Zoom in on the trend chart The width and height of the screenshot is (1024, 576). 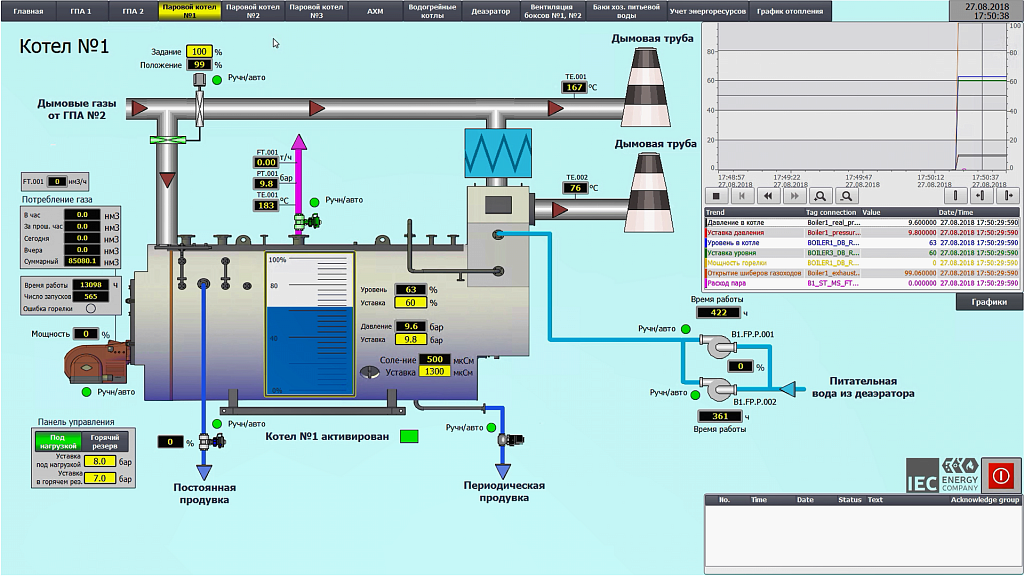point(820,196)
